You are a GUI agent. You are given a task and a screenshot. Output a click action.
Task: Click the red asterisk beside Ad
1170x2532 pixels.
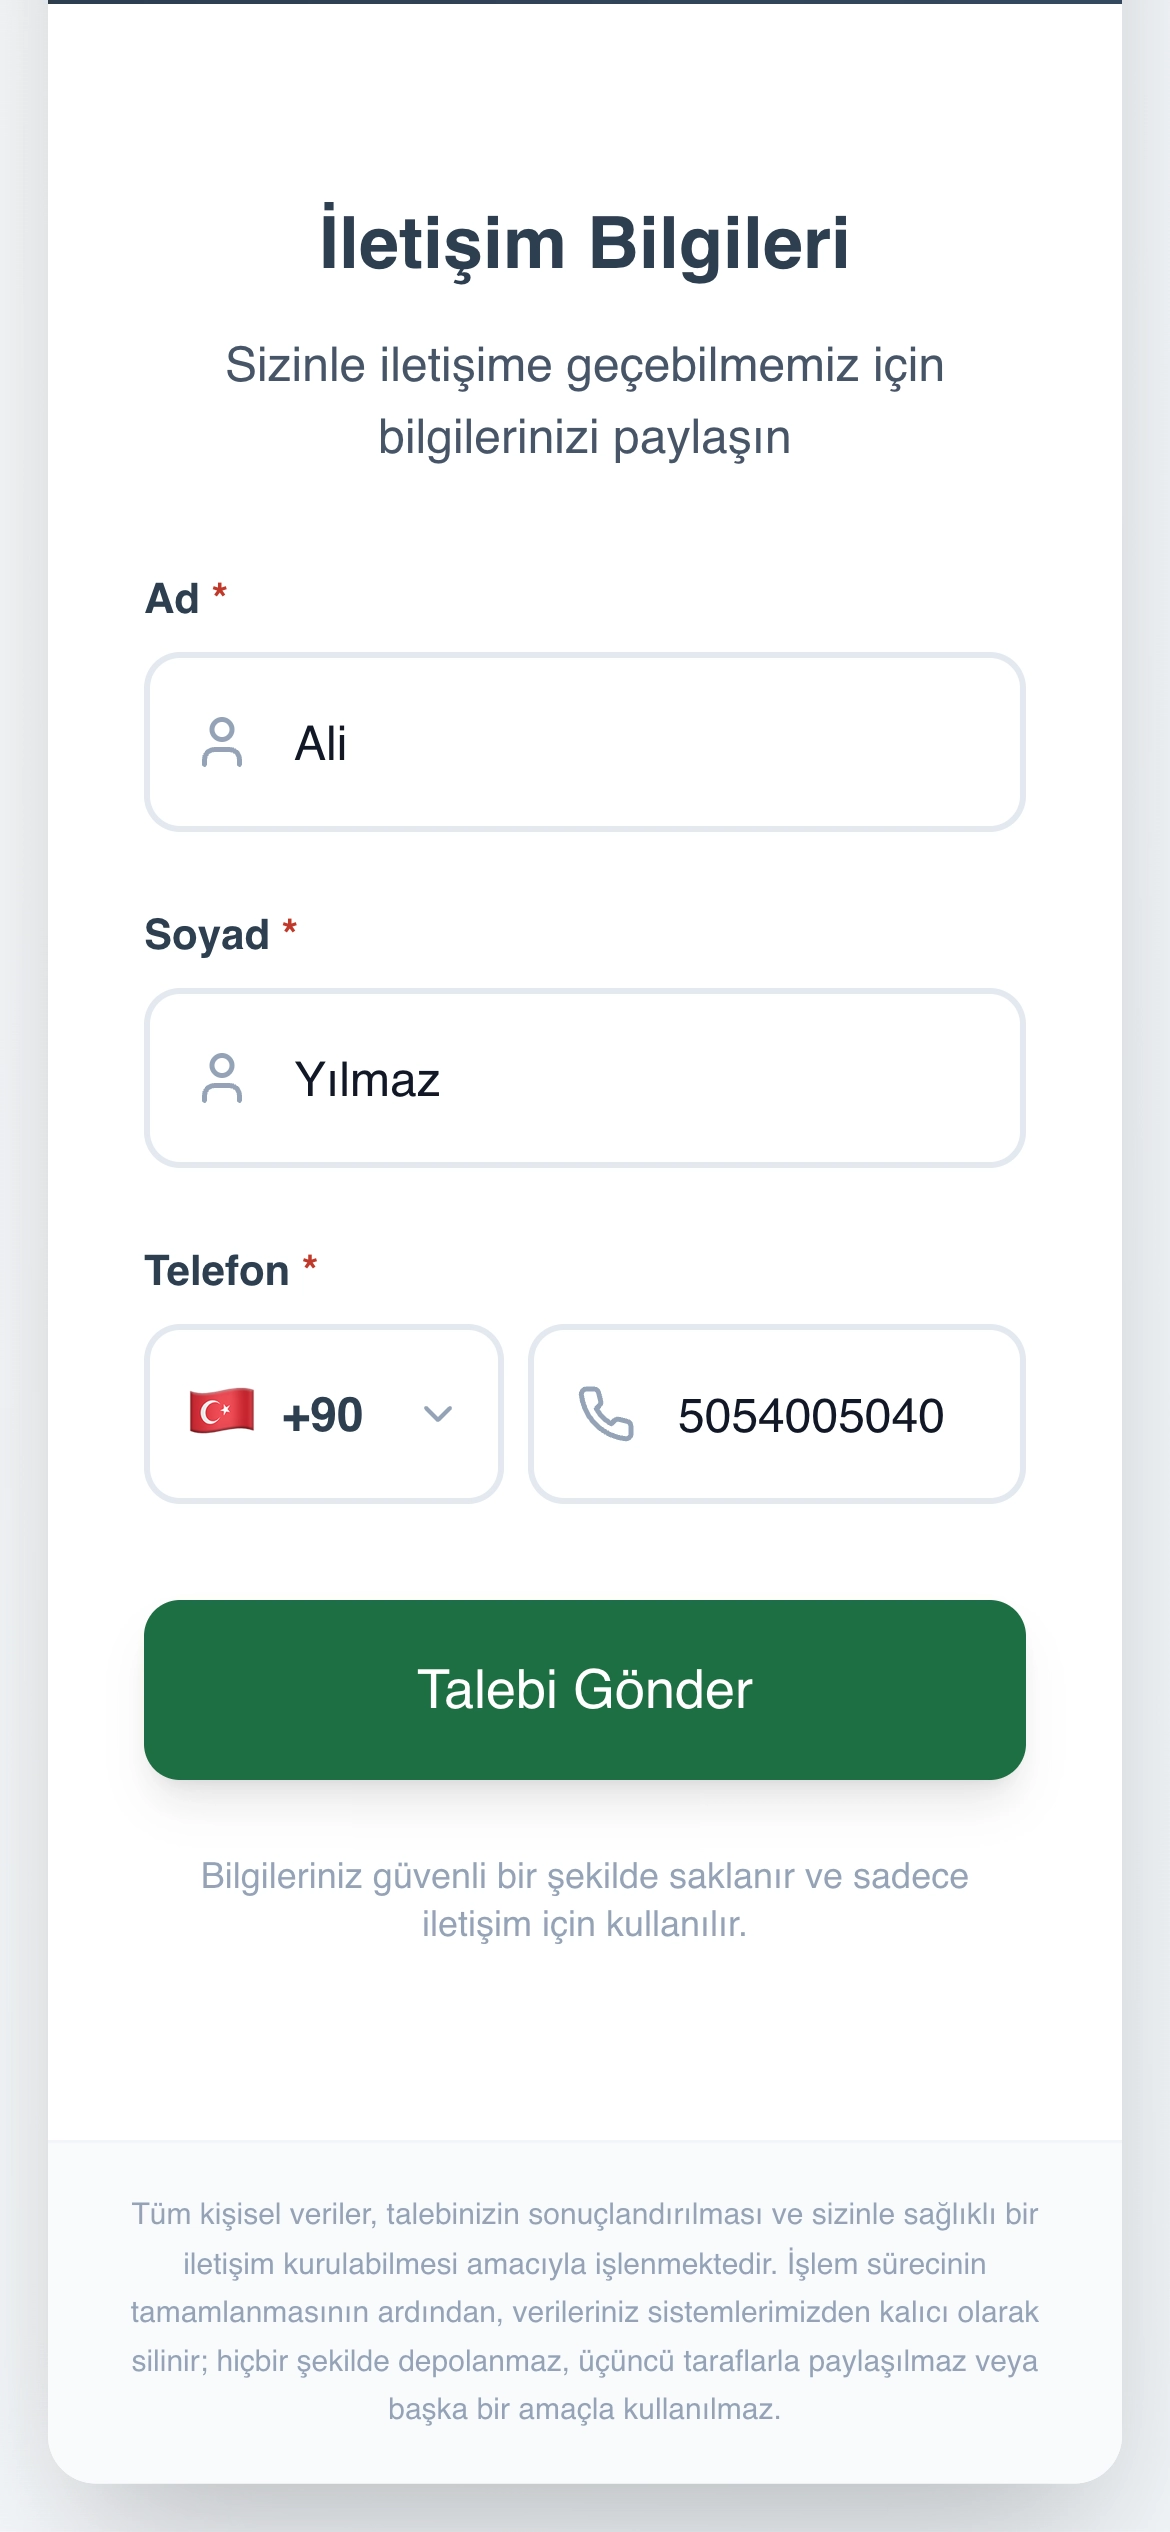(x=220, y=593)
